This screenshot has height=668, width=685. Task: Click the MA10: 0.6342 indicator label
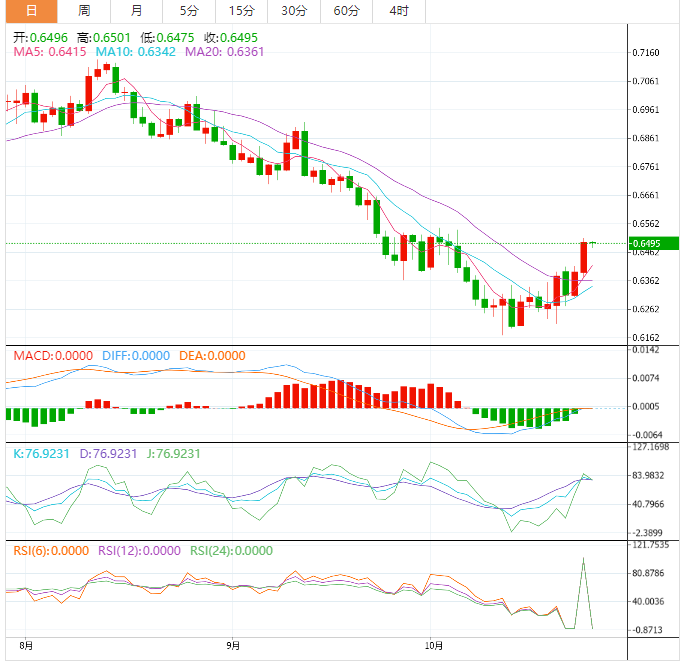coord(135,52)
